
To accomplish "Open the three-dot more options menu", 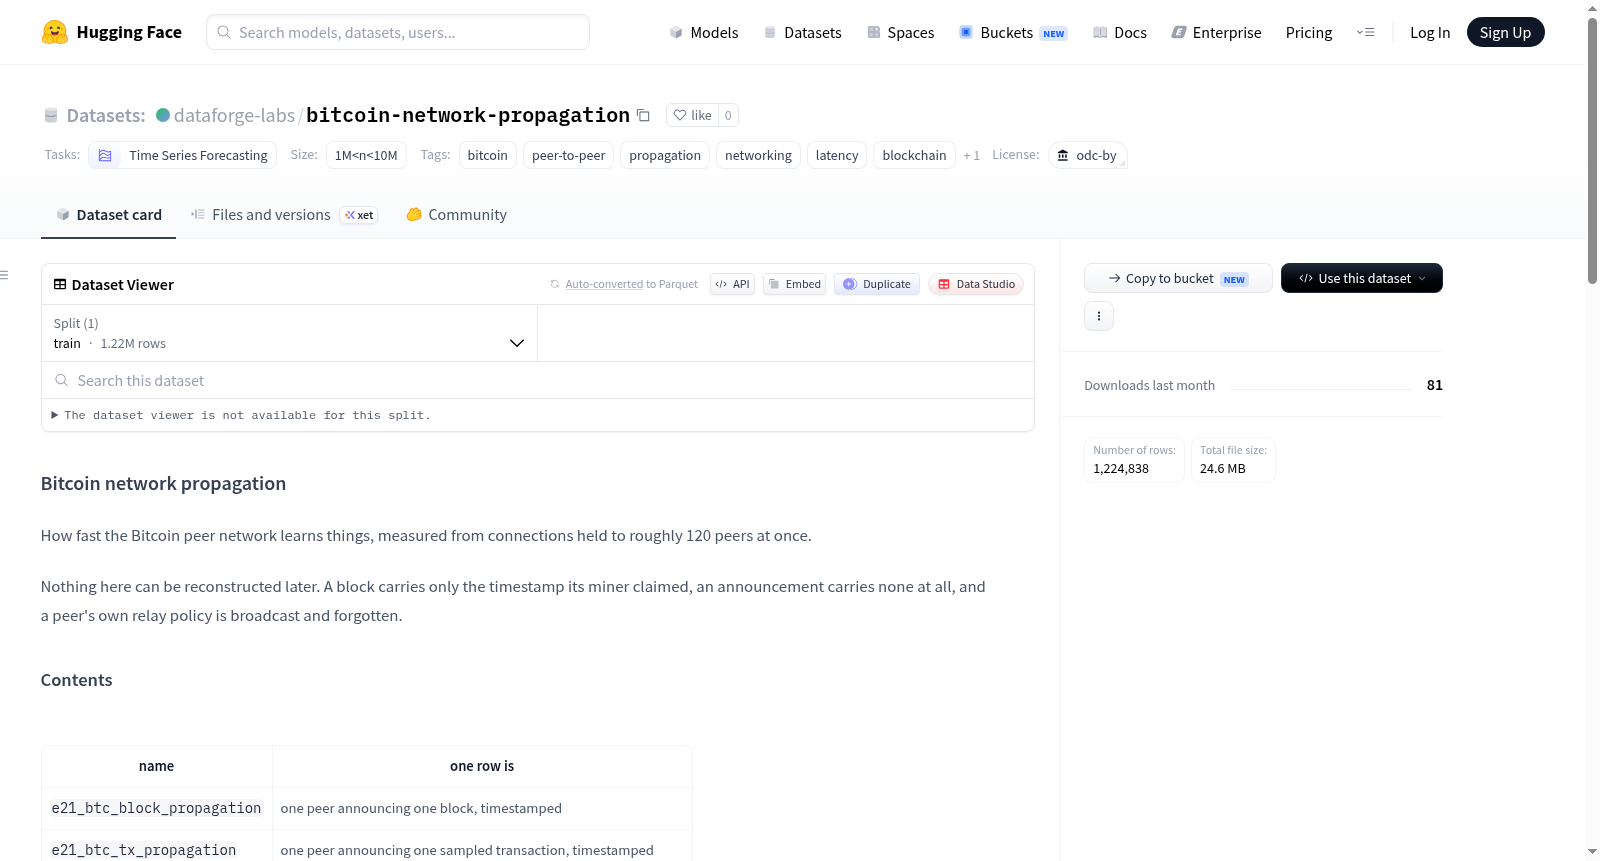I will click(x=1099, y=316).
